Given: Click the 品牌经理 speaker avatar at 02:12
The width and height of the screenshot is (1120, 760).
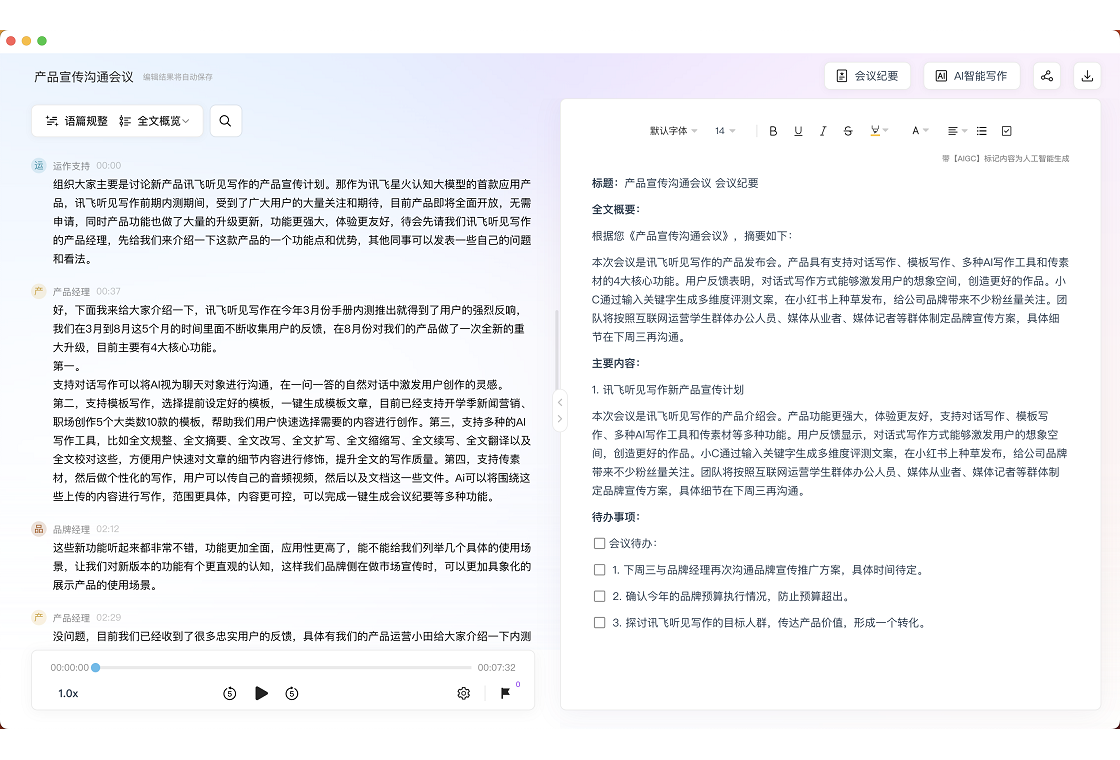Looking at the screenshot, I should coord(39,529).
